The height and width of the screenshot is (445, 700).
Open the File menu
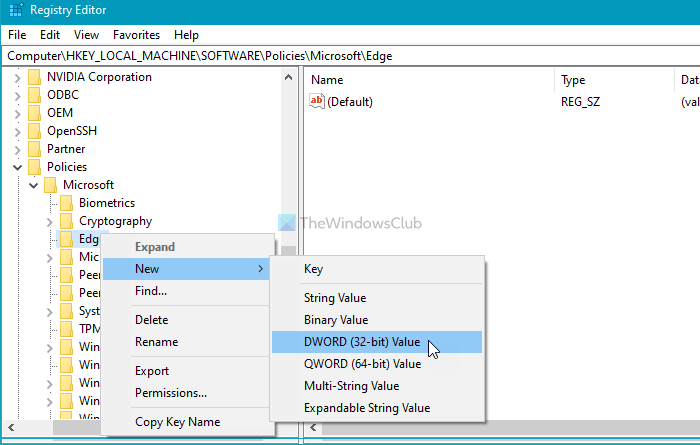tap(17, 35)
